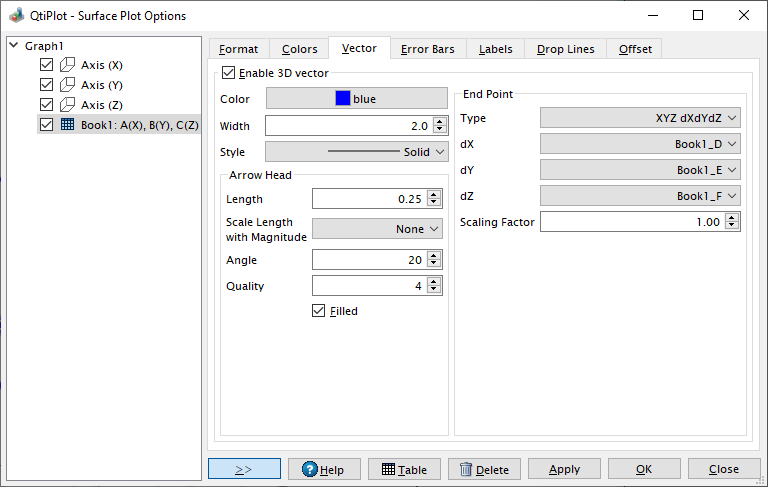
Task: Uncheck the Filled arrow head option
Action: tap(320, 311)
